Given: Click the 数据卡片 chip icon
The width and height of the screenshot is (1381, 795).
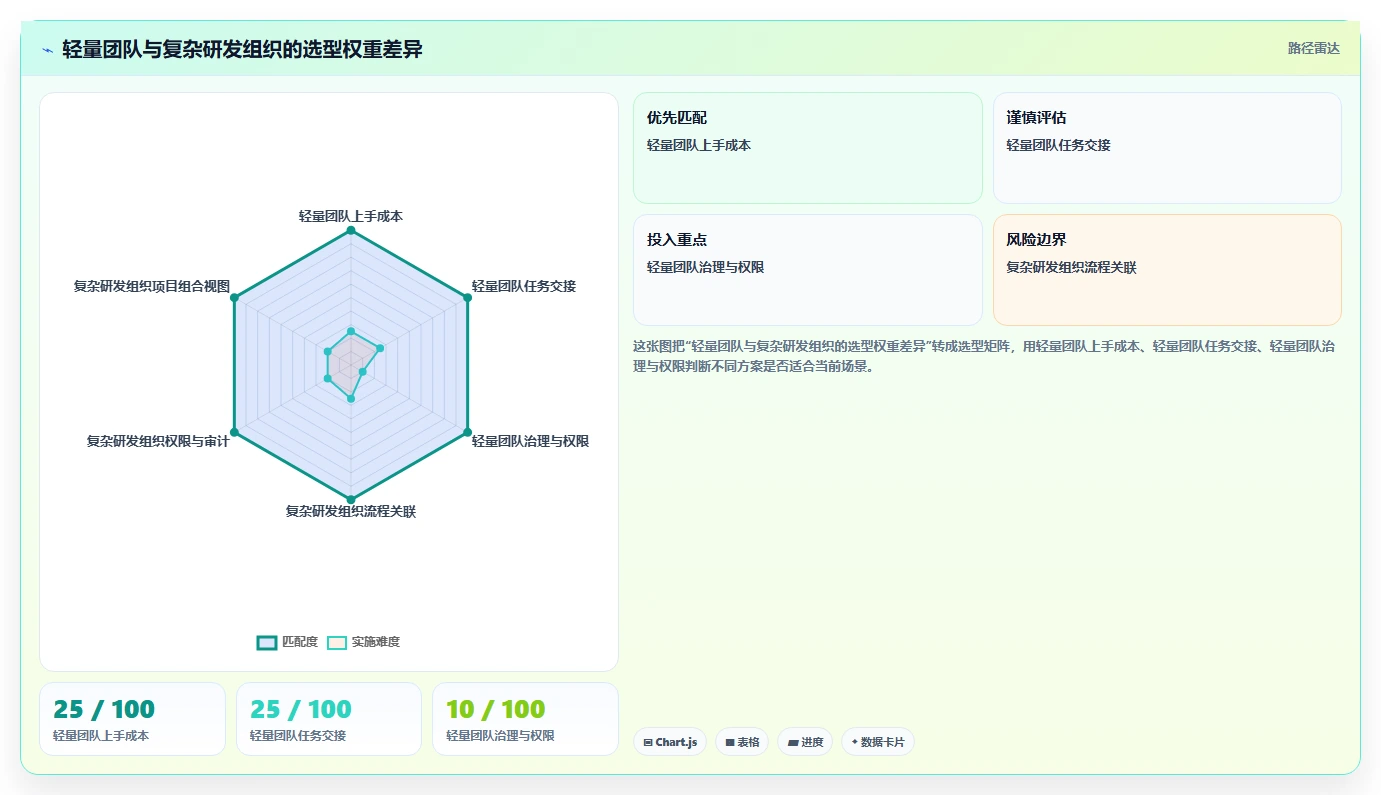Looking at the screenshot, I should 855,742.
